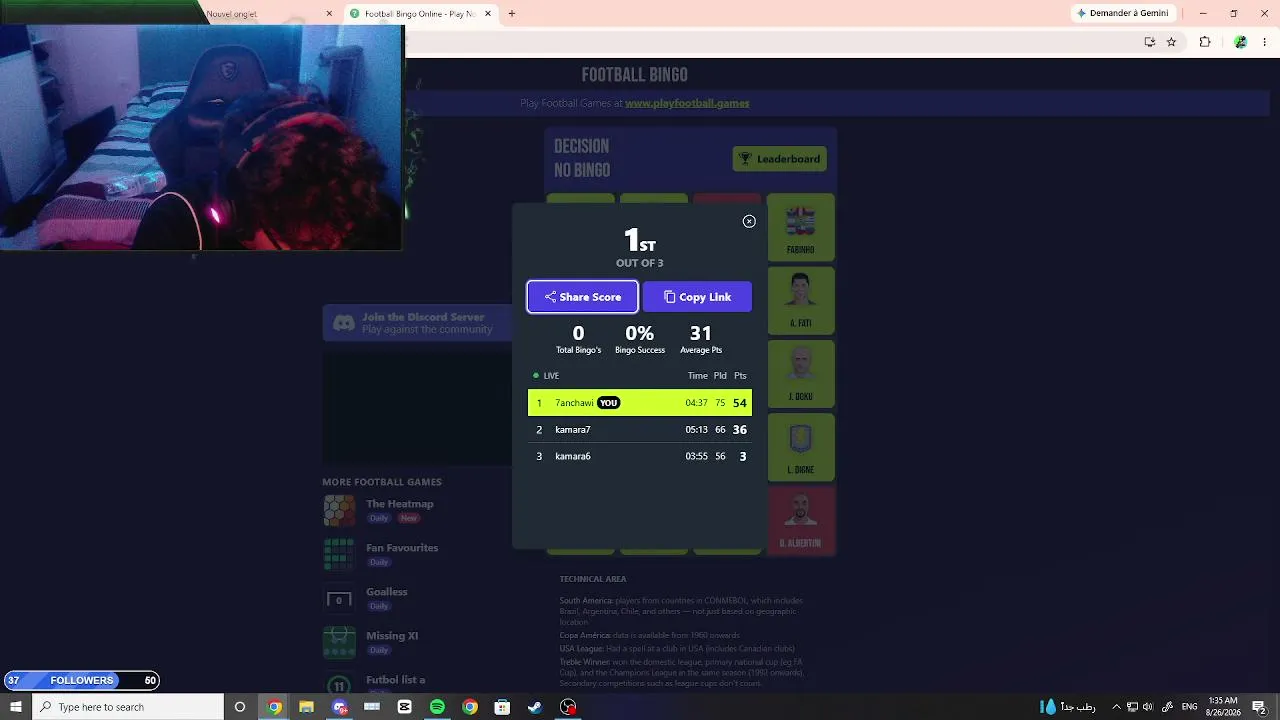
Task: Click the Copy Link button
Action: tap(697, 297)
